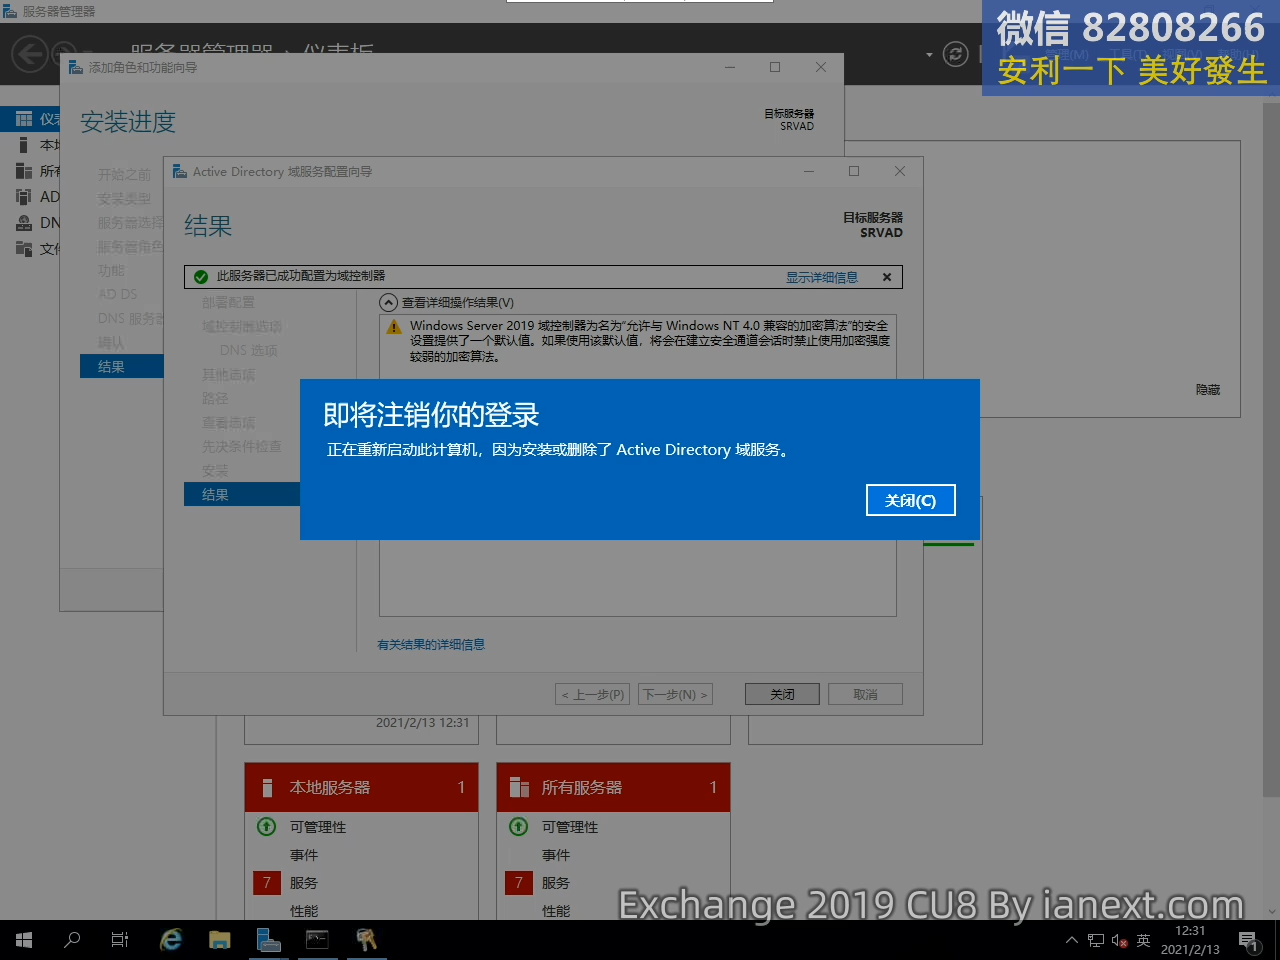Open the All Servers icon in Server Manager sidebar

pos(24,171)
